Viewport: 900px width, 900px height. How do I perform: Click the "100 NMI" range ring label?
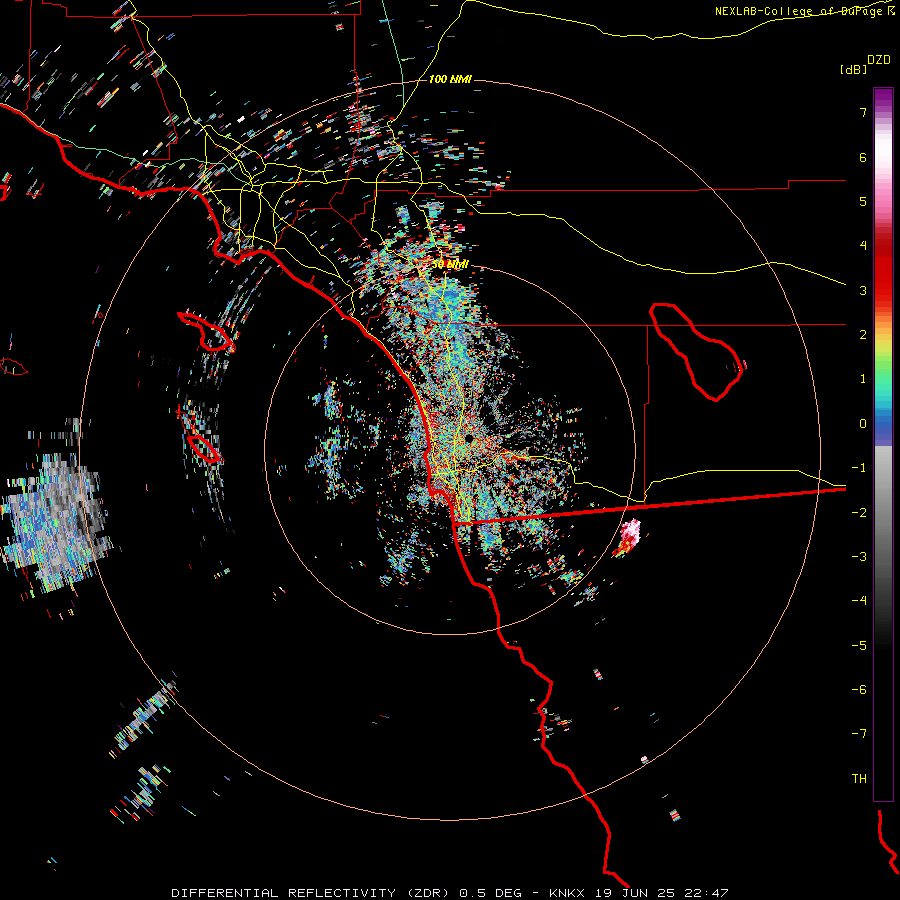tap(451, 79)
